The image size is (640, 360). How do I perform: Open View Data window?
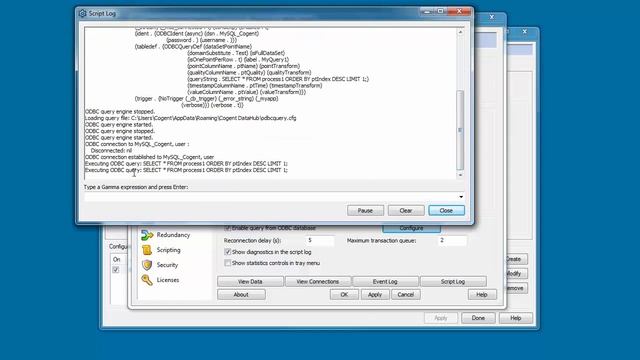point(250,282)
